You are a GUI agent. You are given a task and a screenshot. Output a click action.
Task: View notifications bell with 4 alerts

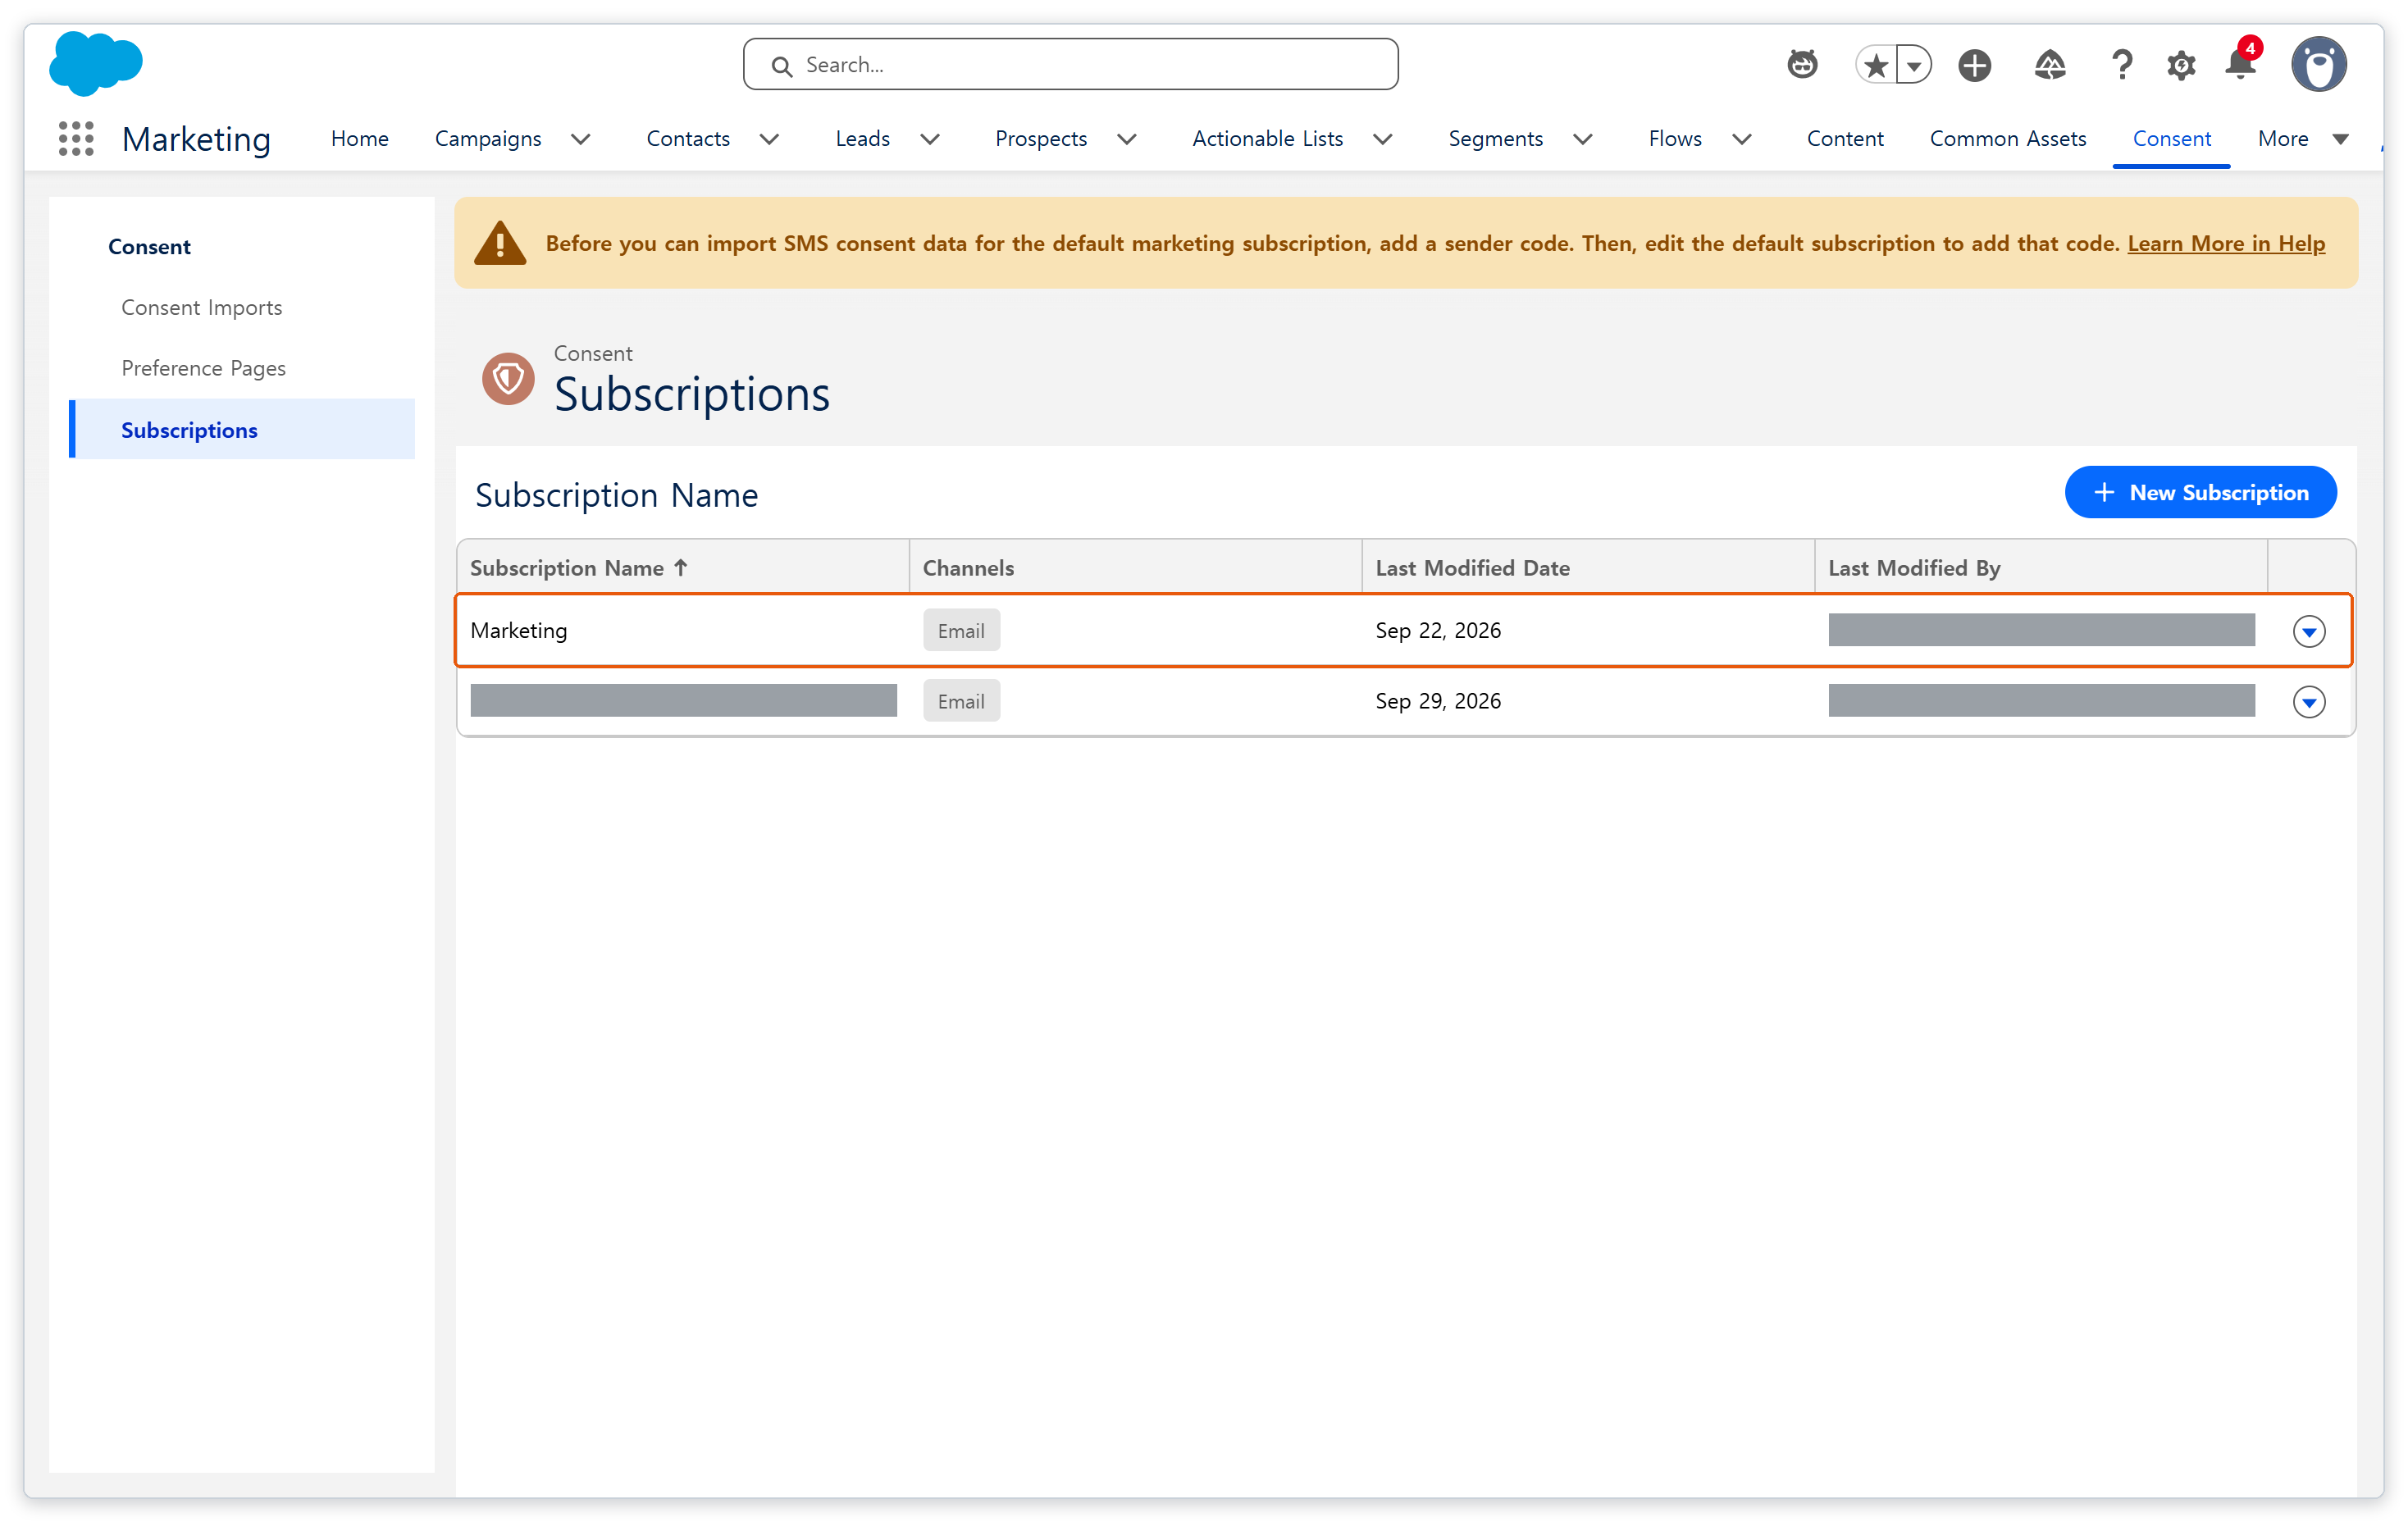[2241, 63]
